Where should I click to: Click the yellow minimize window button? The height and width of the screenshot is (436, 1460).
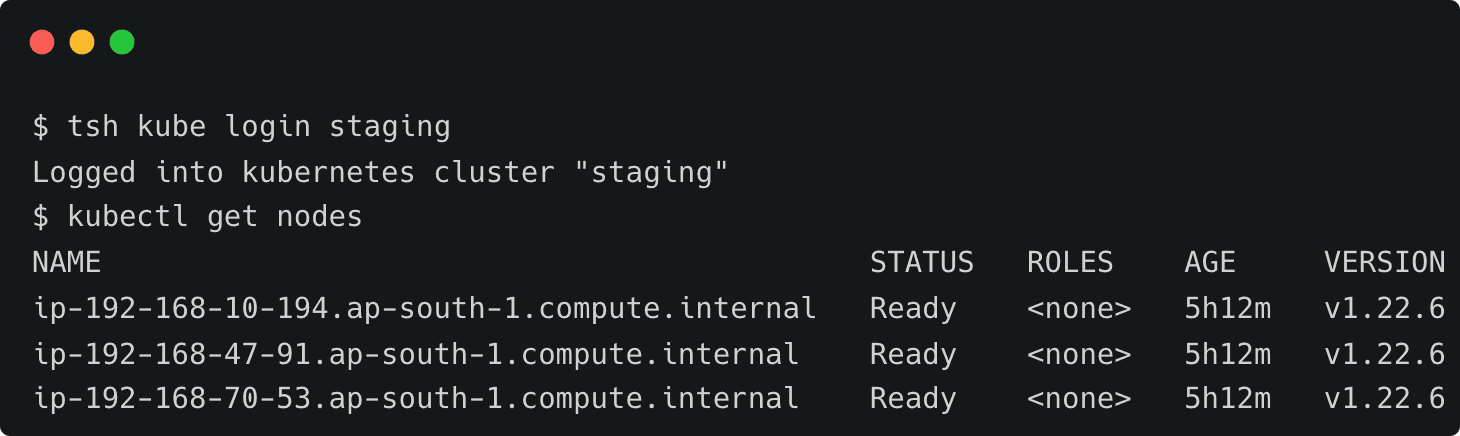coord(82,42)
